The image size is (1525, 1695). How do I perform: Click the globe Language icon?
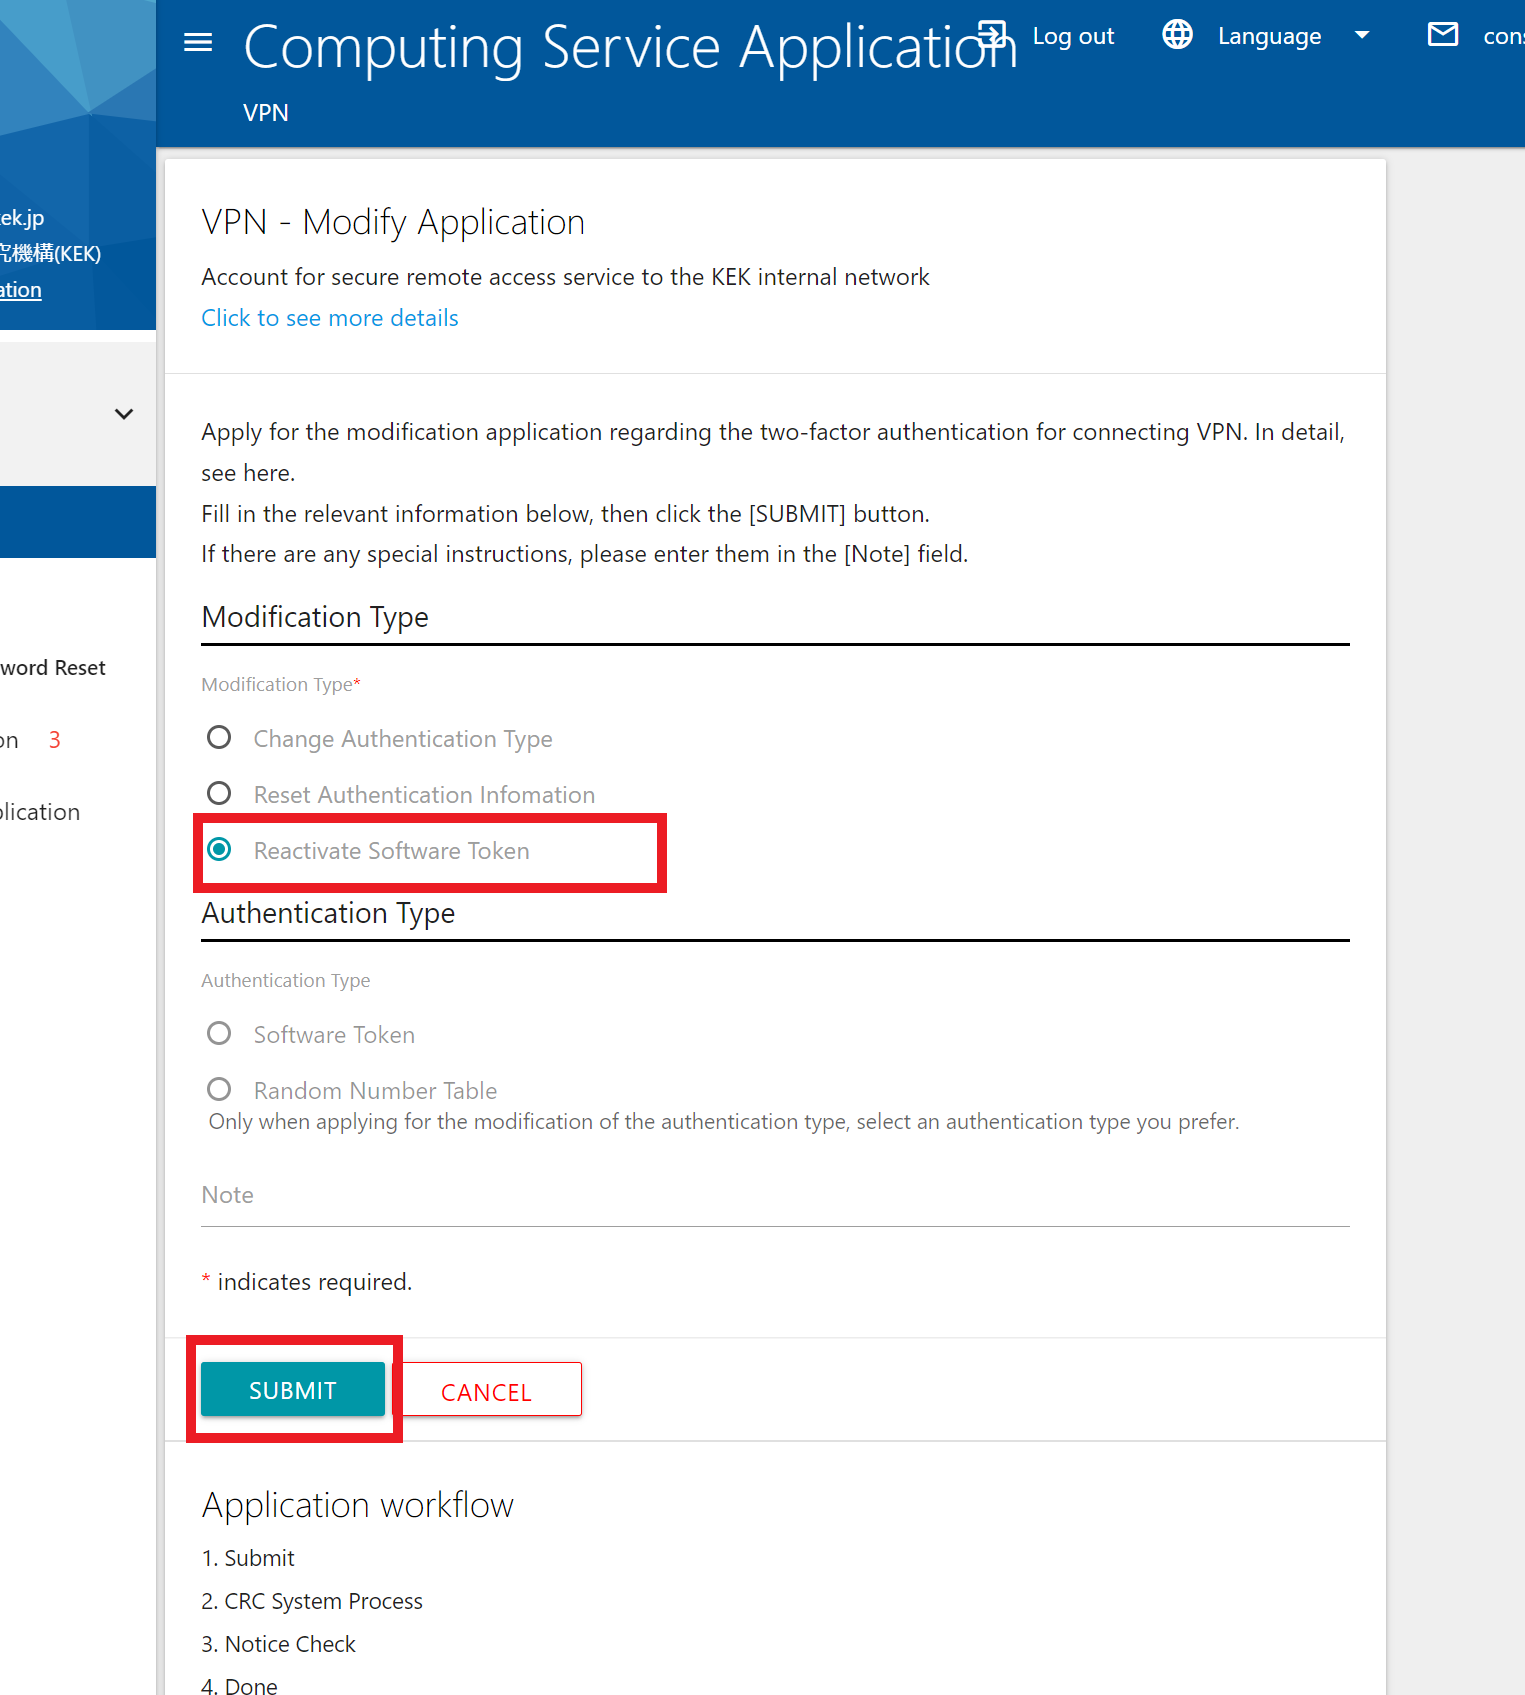(x=1177, y=35)
